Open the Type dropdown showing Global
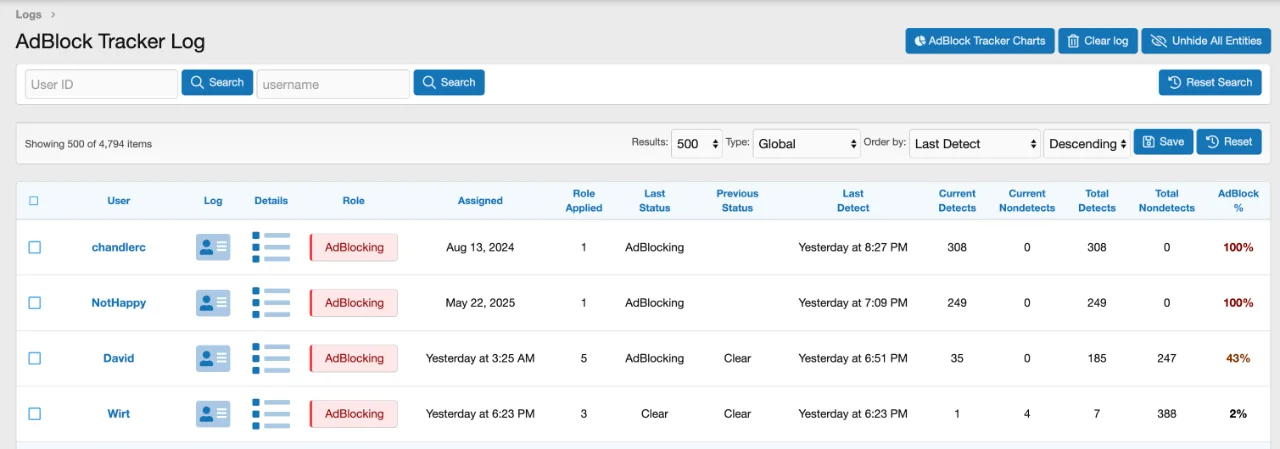Screen dimensions: 1280x449 tap(806, 143)
